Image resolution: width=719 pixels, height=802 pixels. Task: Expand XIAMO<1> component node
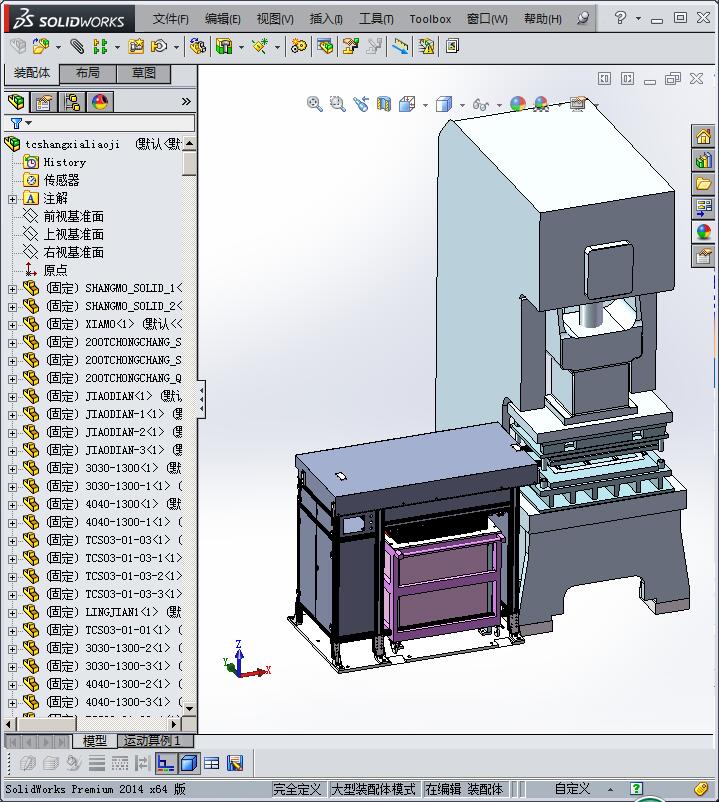click(12, 325)
